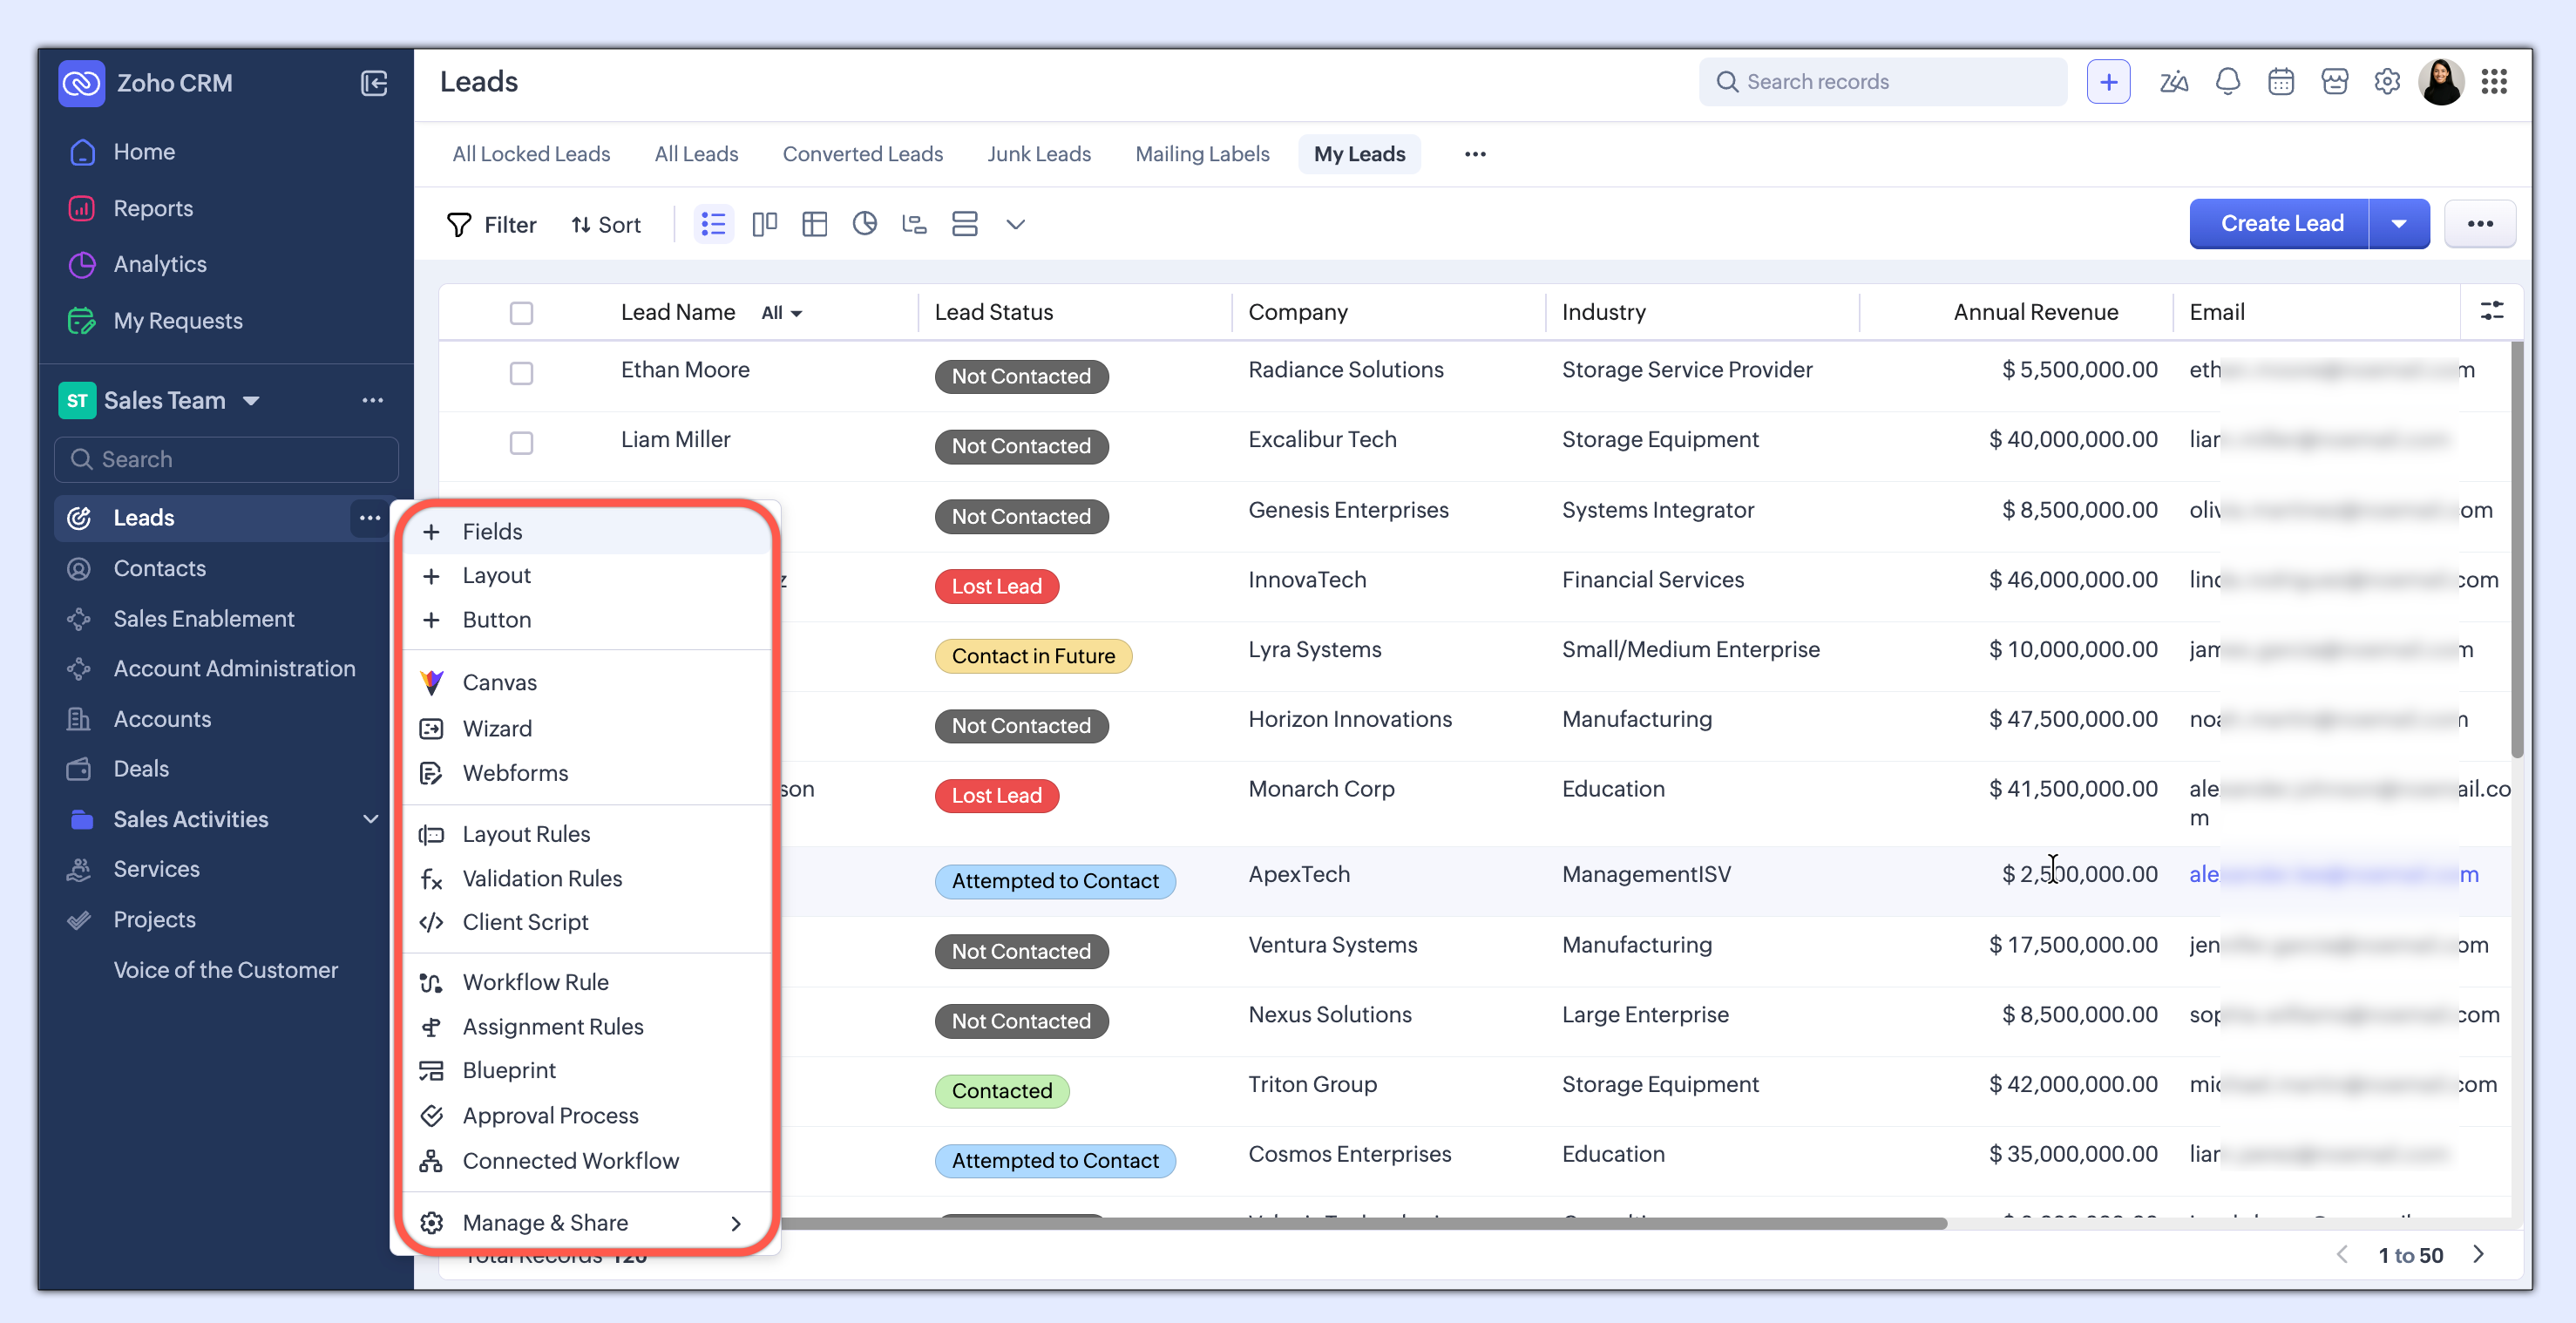Open the apps grid launcher
This screenshot has width=2576, height=1323.
(2493, 82)
